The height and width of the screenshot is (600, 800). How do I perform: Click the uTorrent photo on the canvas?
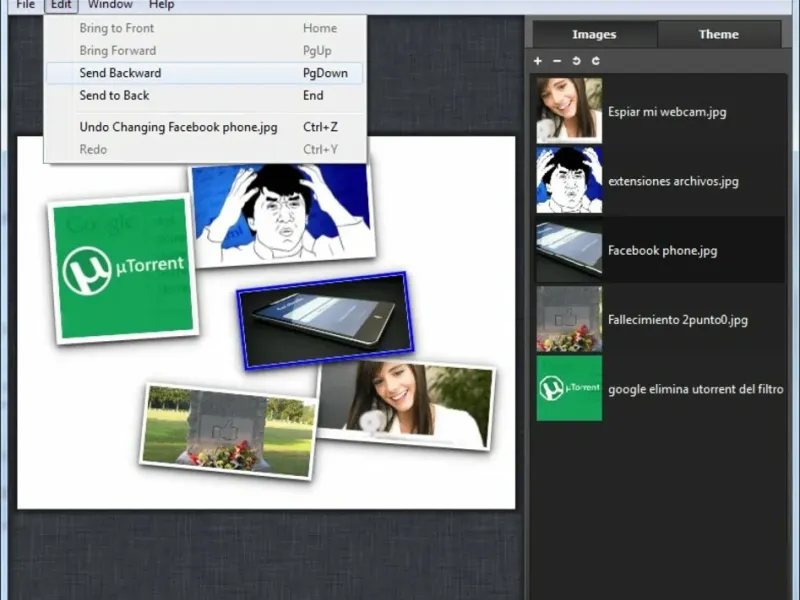click(x=123, y=268)
